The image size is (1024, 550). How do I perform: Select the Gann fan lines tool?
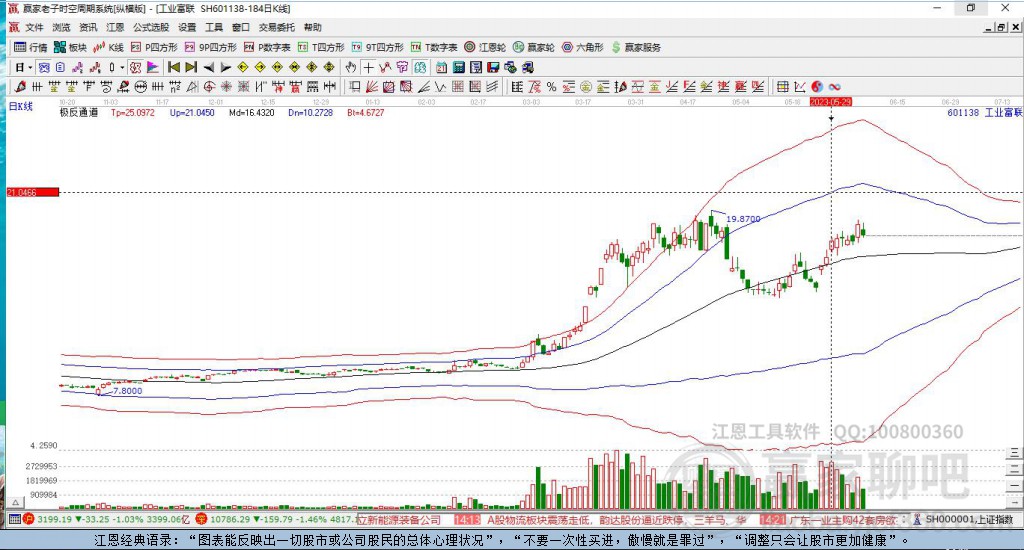coord(374,86)
